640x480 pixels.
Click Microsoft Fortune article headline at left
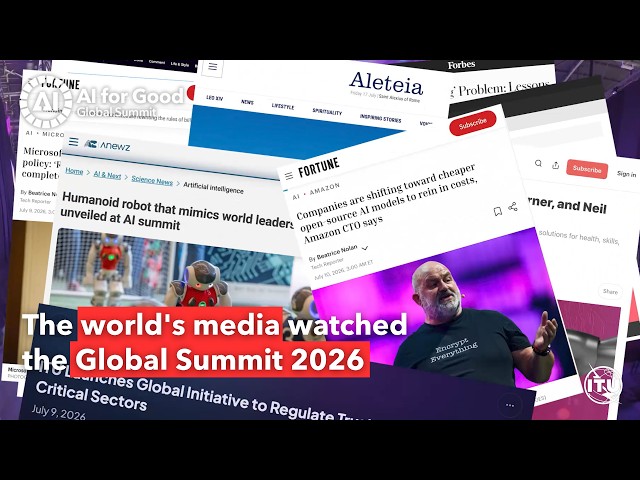(x=42, y=163)
